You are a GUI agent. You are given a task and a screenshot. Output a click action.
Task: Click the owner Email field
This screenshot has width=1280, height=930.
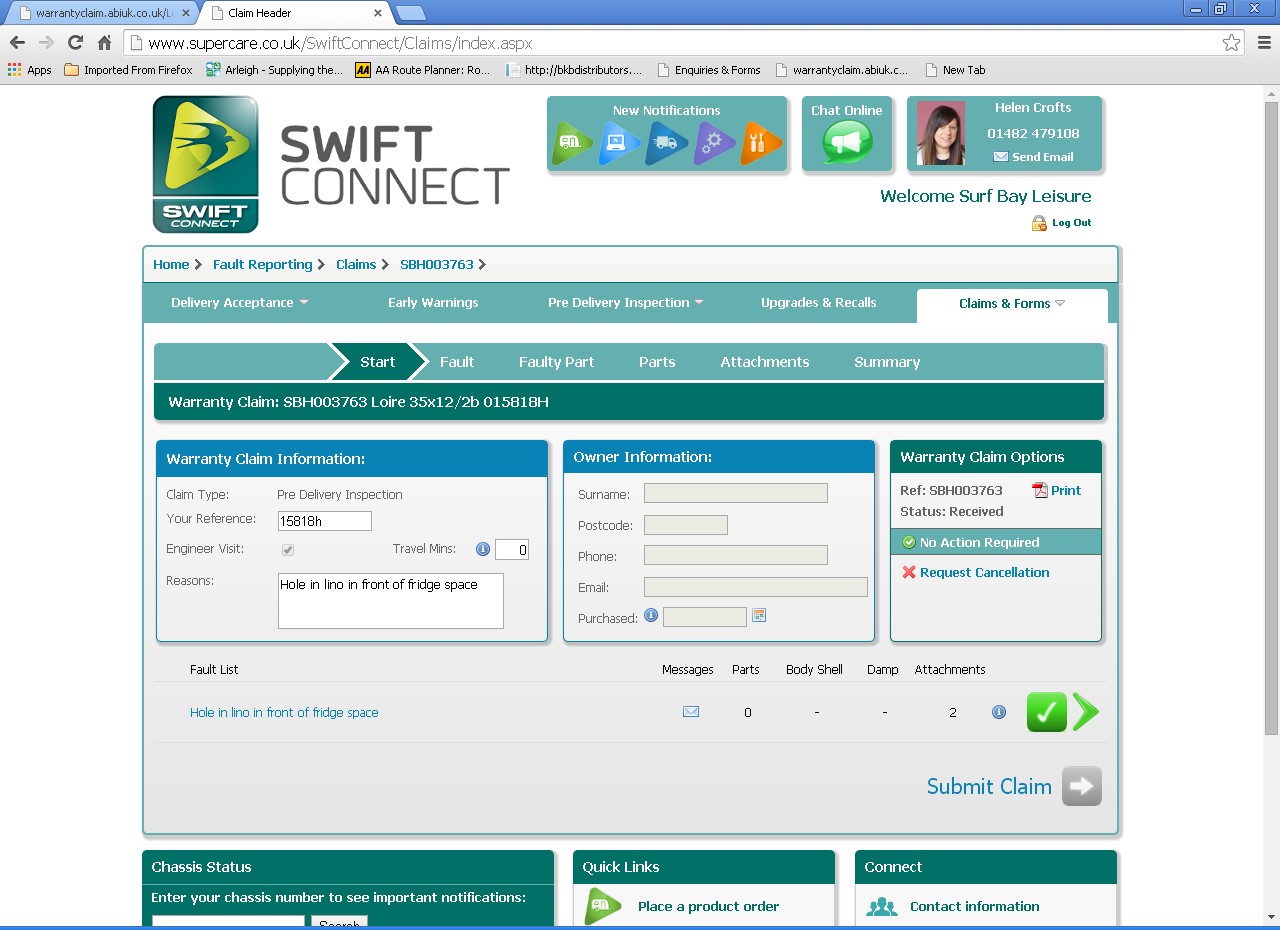point(756,587)
